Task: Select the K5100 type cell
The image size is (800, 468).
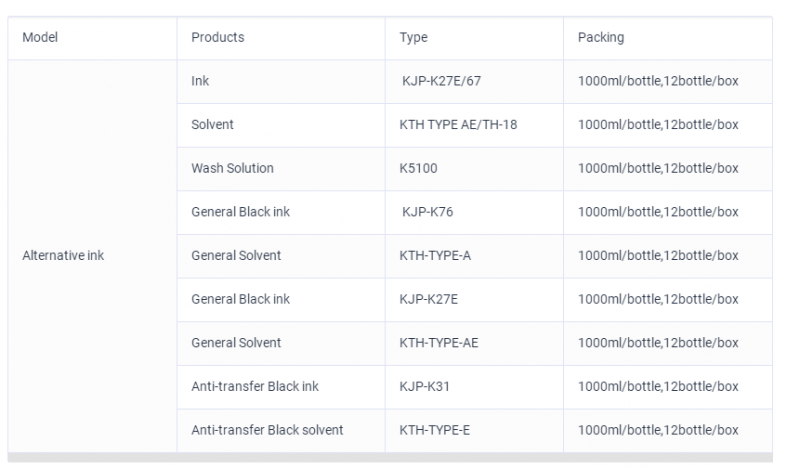Action: (x=474, y=169)
